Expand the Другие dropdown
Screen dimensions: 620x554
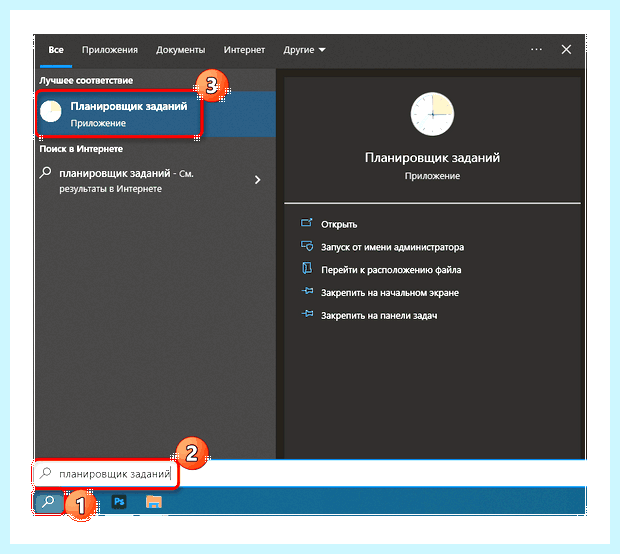tap(304, 50)
